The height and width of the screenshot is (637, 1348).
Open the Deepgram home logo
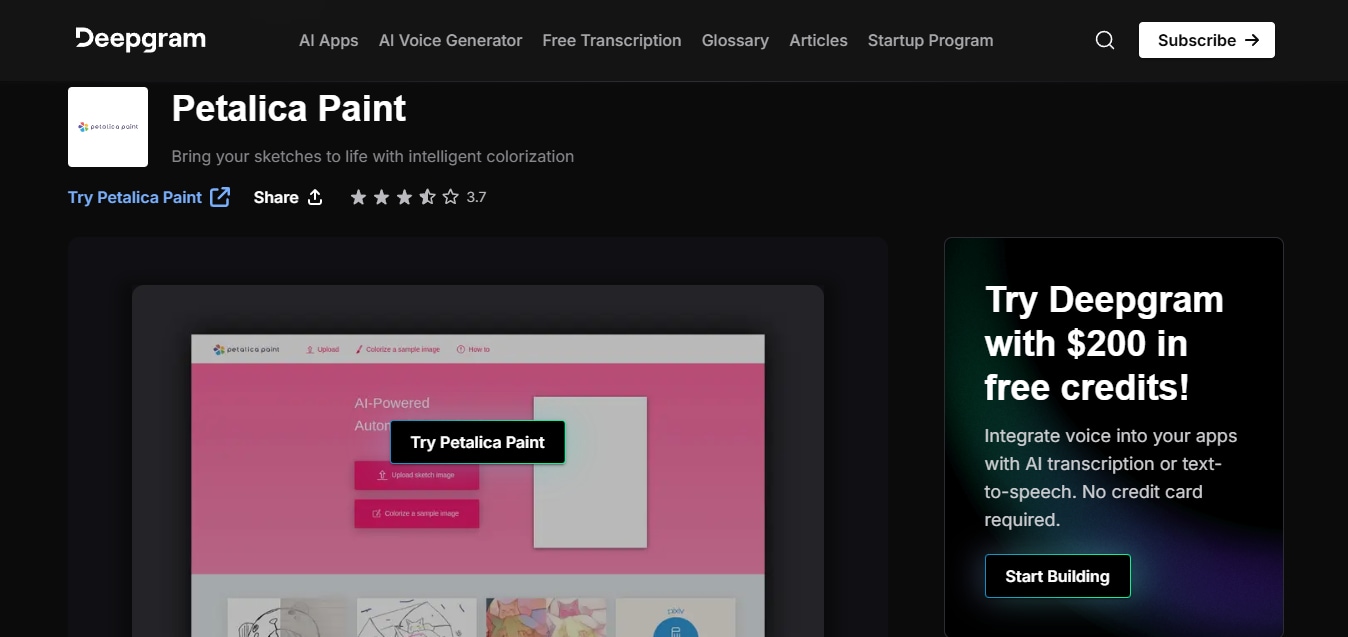pos(140,39)
